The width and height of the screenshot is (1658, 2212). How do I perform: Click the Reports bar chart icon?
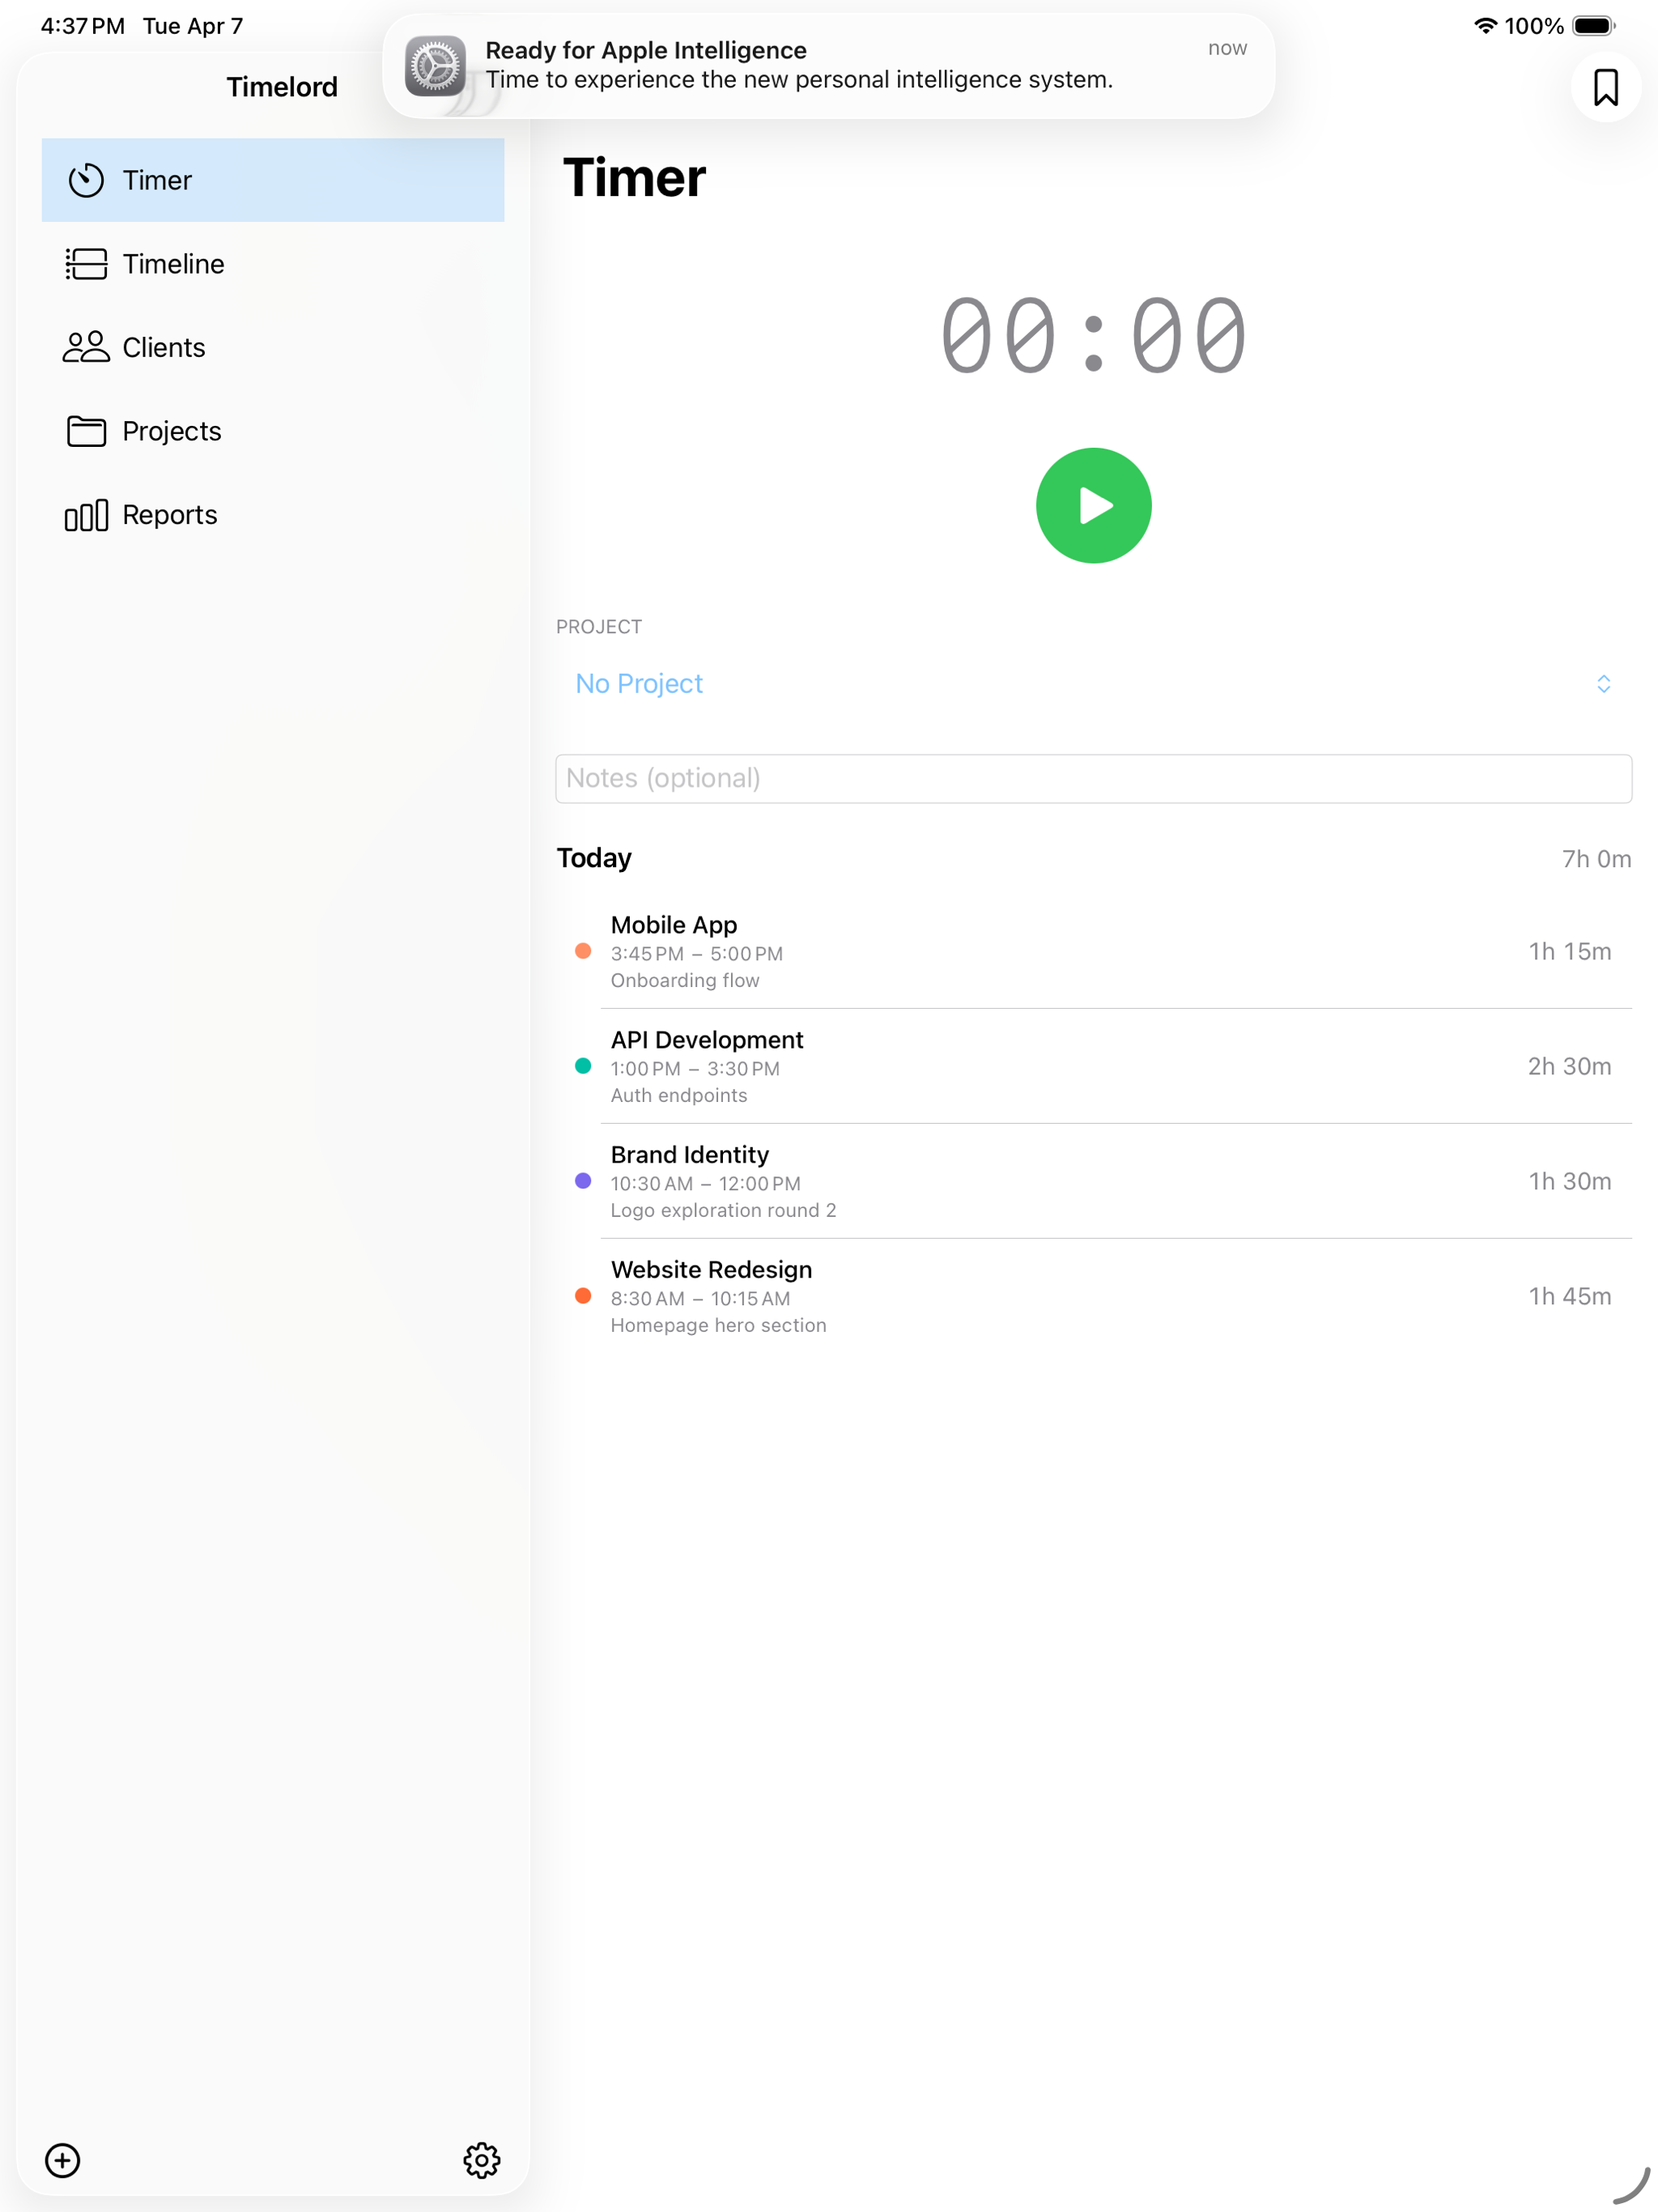pyautogui.click(x=86, y=515)
